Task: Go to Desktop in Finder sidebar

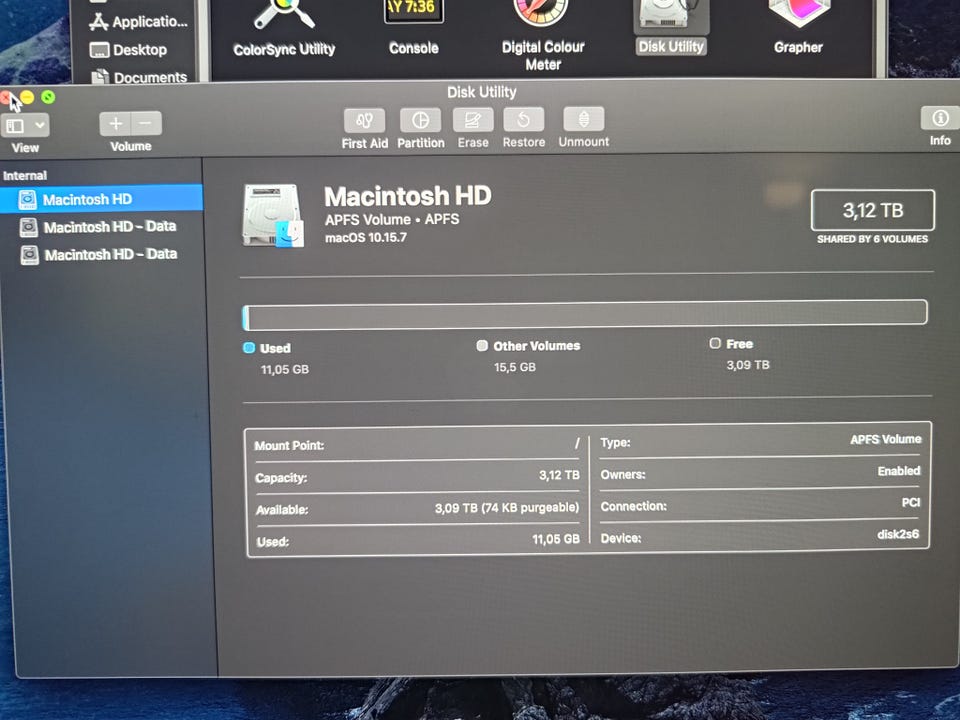Action: 129,50
